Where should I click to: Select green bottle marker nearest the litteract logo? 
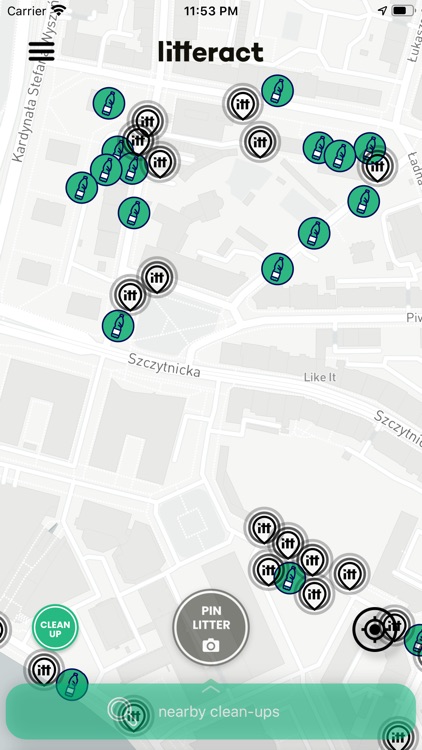coord(278,90)
